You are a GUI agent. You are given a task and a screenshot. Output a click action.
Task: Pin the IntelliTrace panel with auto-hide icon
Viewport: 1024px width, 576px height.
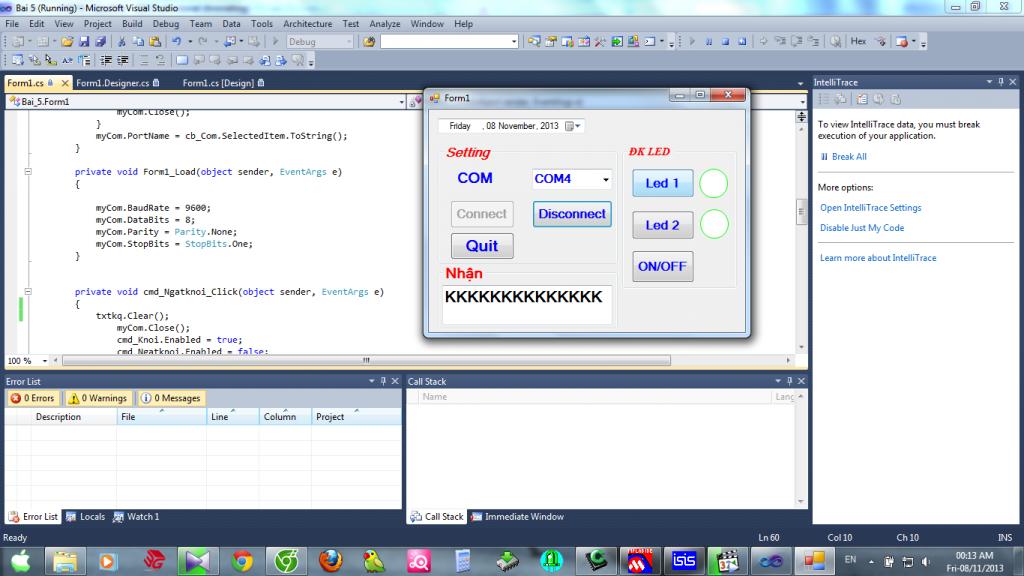click(1001, 82)
